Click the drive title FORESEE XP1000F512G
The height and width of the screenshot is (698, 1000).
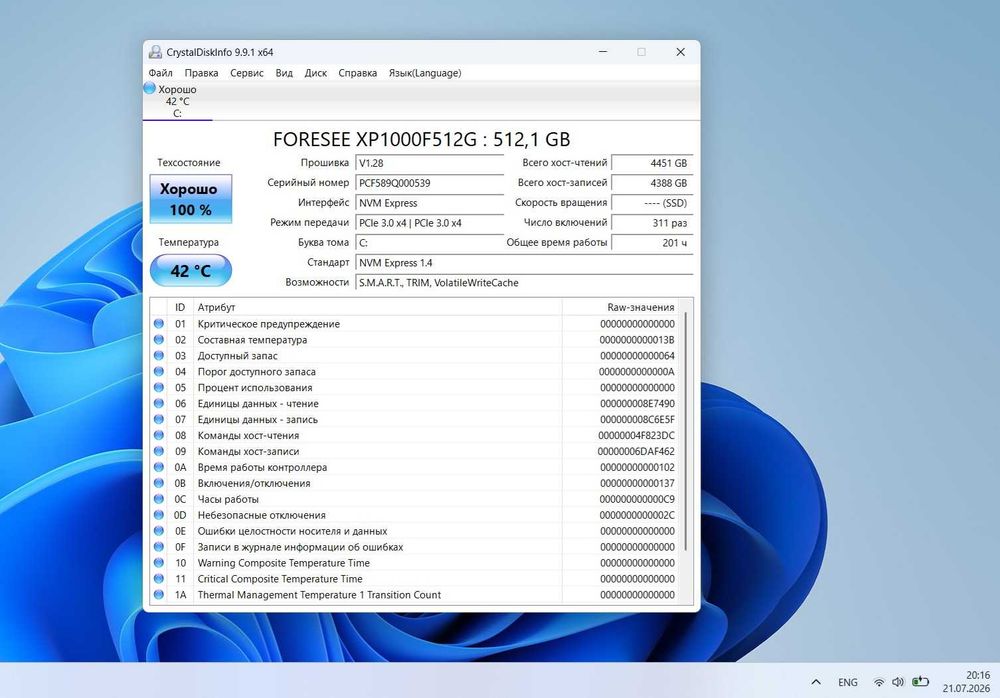[x=422, y=139]
